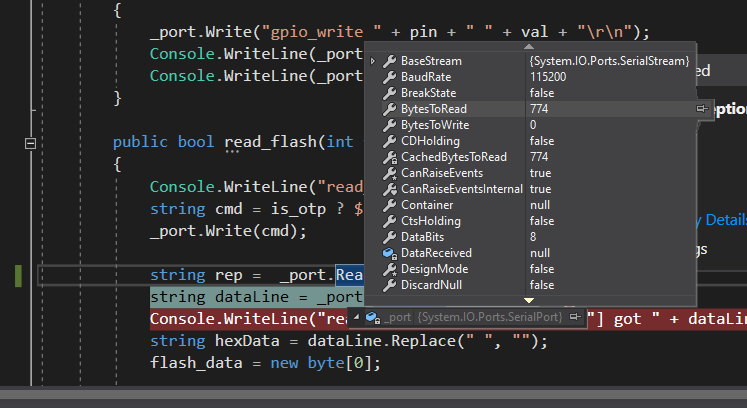Click the Container value null
747x408 pixels.
click(x=540, y=205)
